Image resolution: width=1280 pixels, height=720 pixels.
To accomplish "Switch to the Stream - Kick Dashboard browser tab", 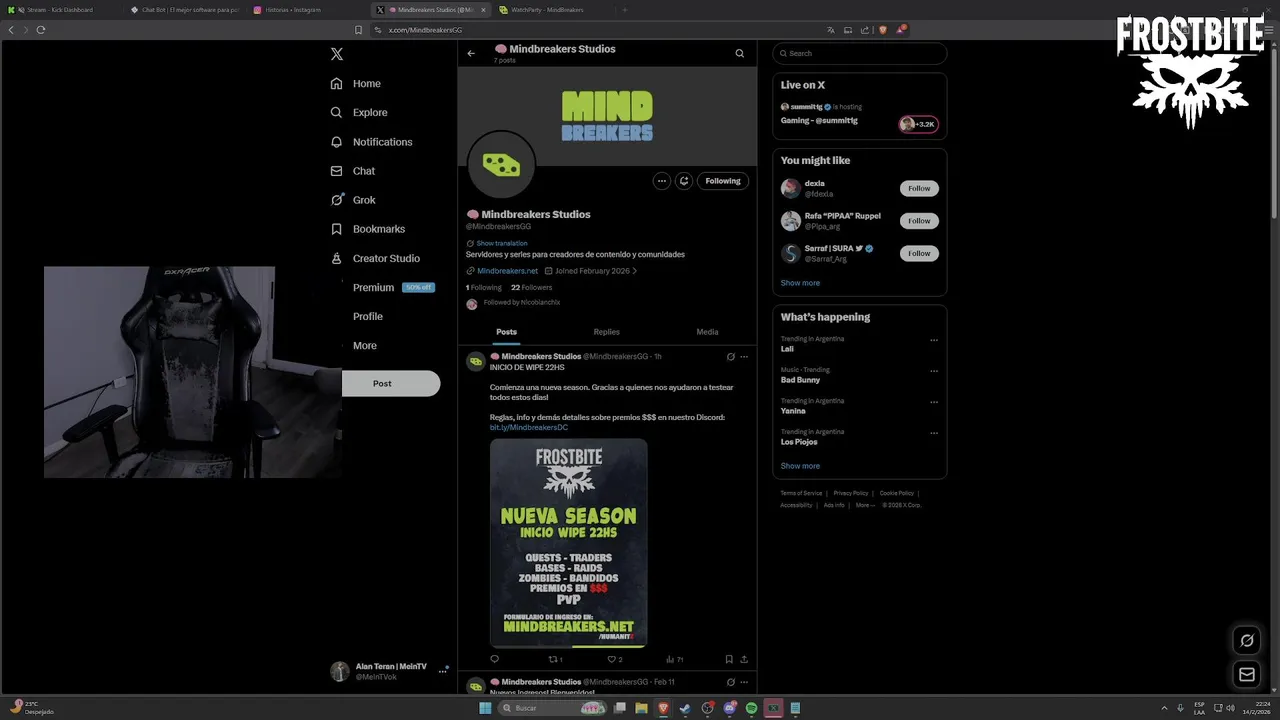I will (x=60, y=9).
